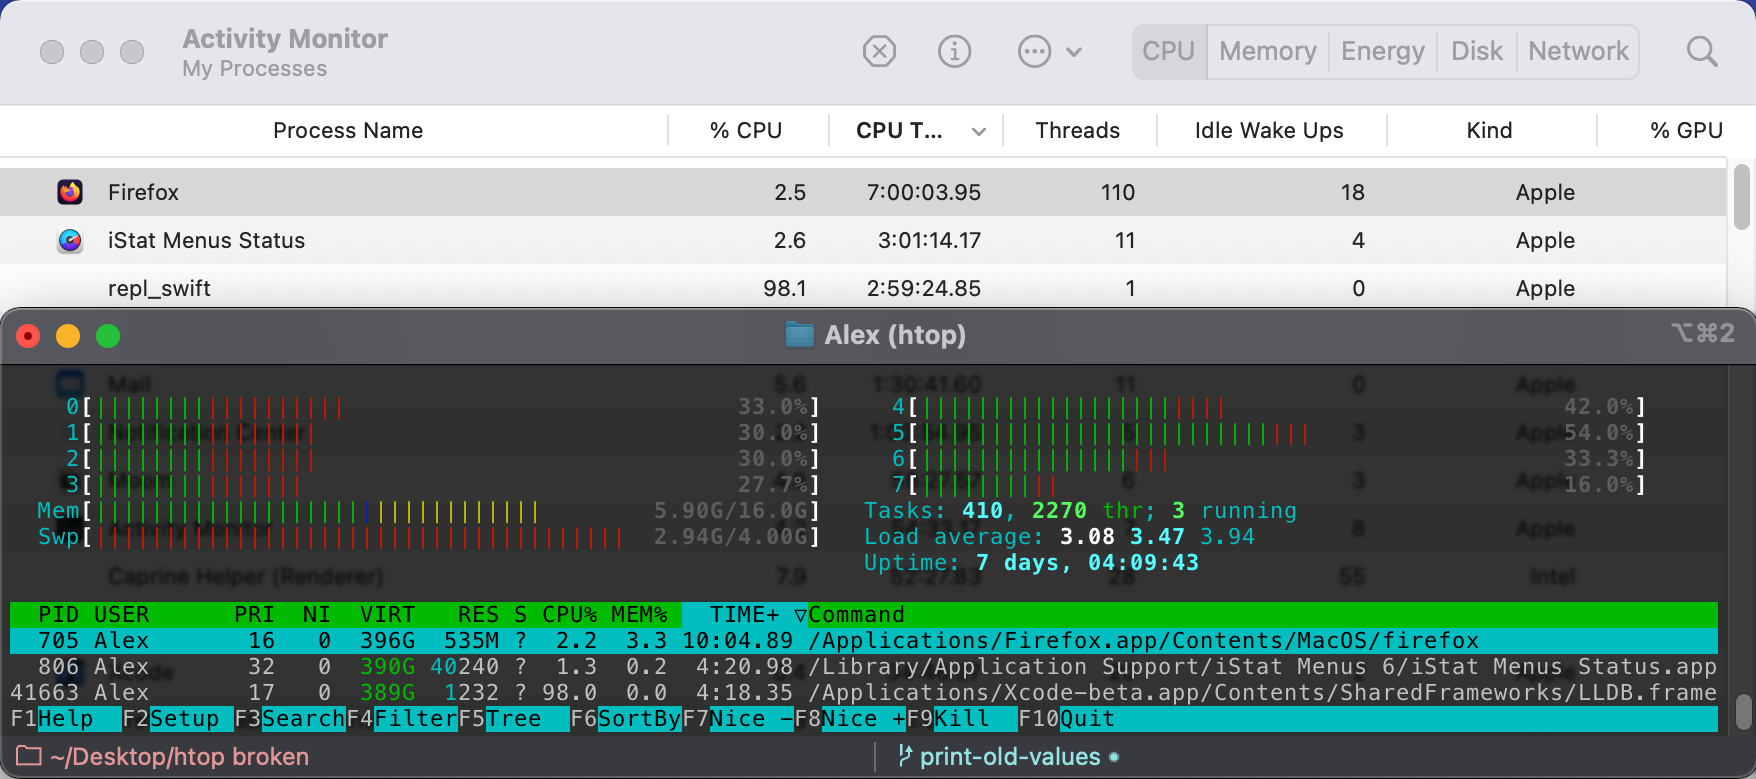Switch to the Disk tab
The image size is (1756, 779).
click(1476, 51)
